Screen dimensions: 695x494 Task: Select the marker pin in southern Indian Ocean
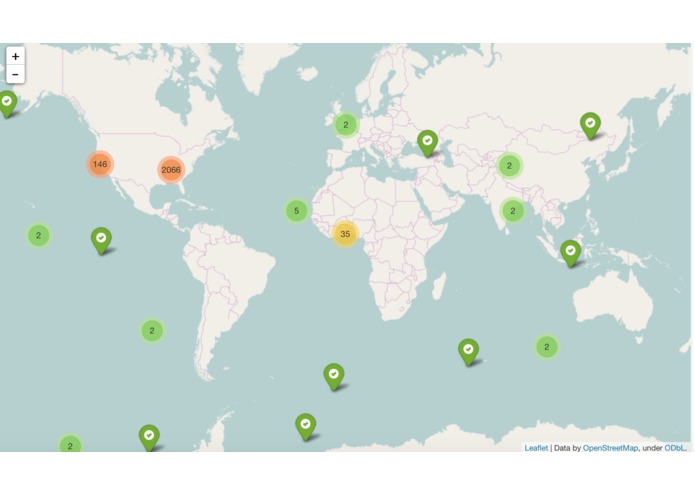coord(469,352)
